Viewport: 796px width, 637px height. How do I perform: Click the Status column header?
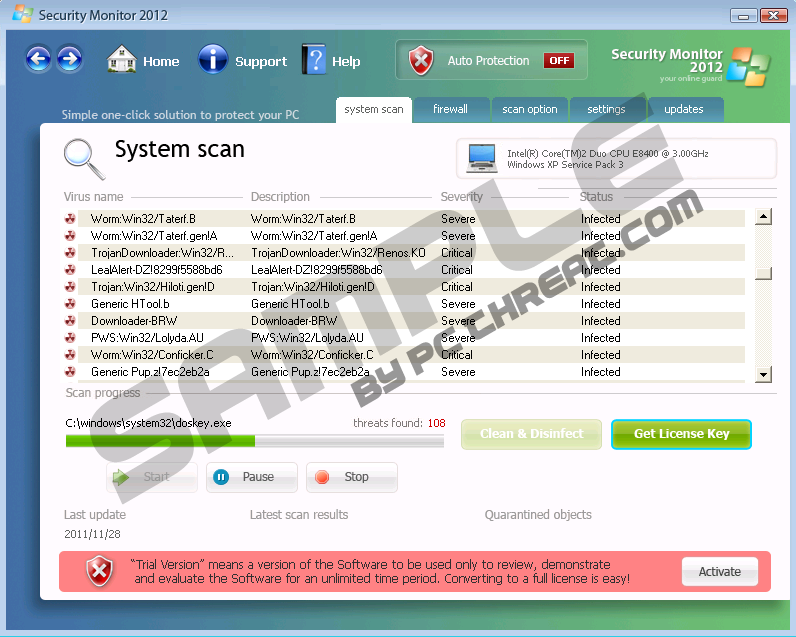[596, 196]
